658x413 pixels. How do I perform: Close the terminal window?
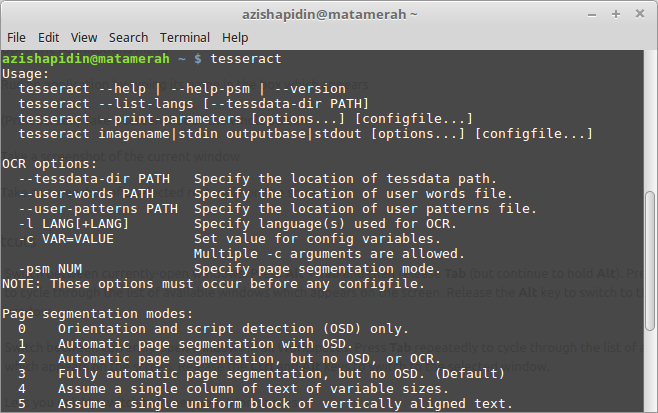click(637, 14)
